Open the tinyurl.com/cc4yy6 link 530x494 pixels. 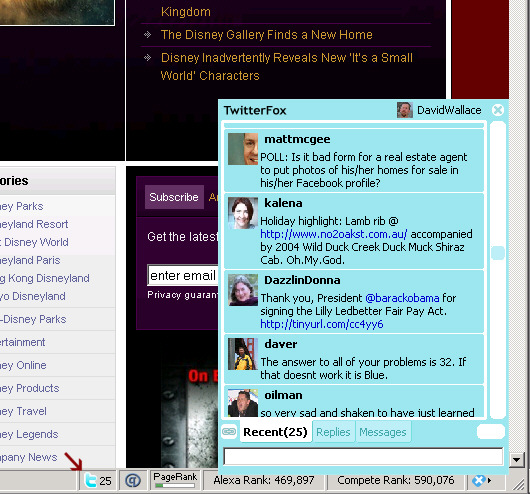(321, 324)
